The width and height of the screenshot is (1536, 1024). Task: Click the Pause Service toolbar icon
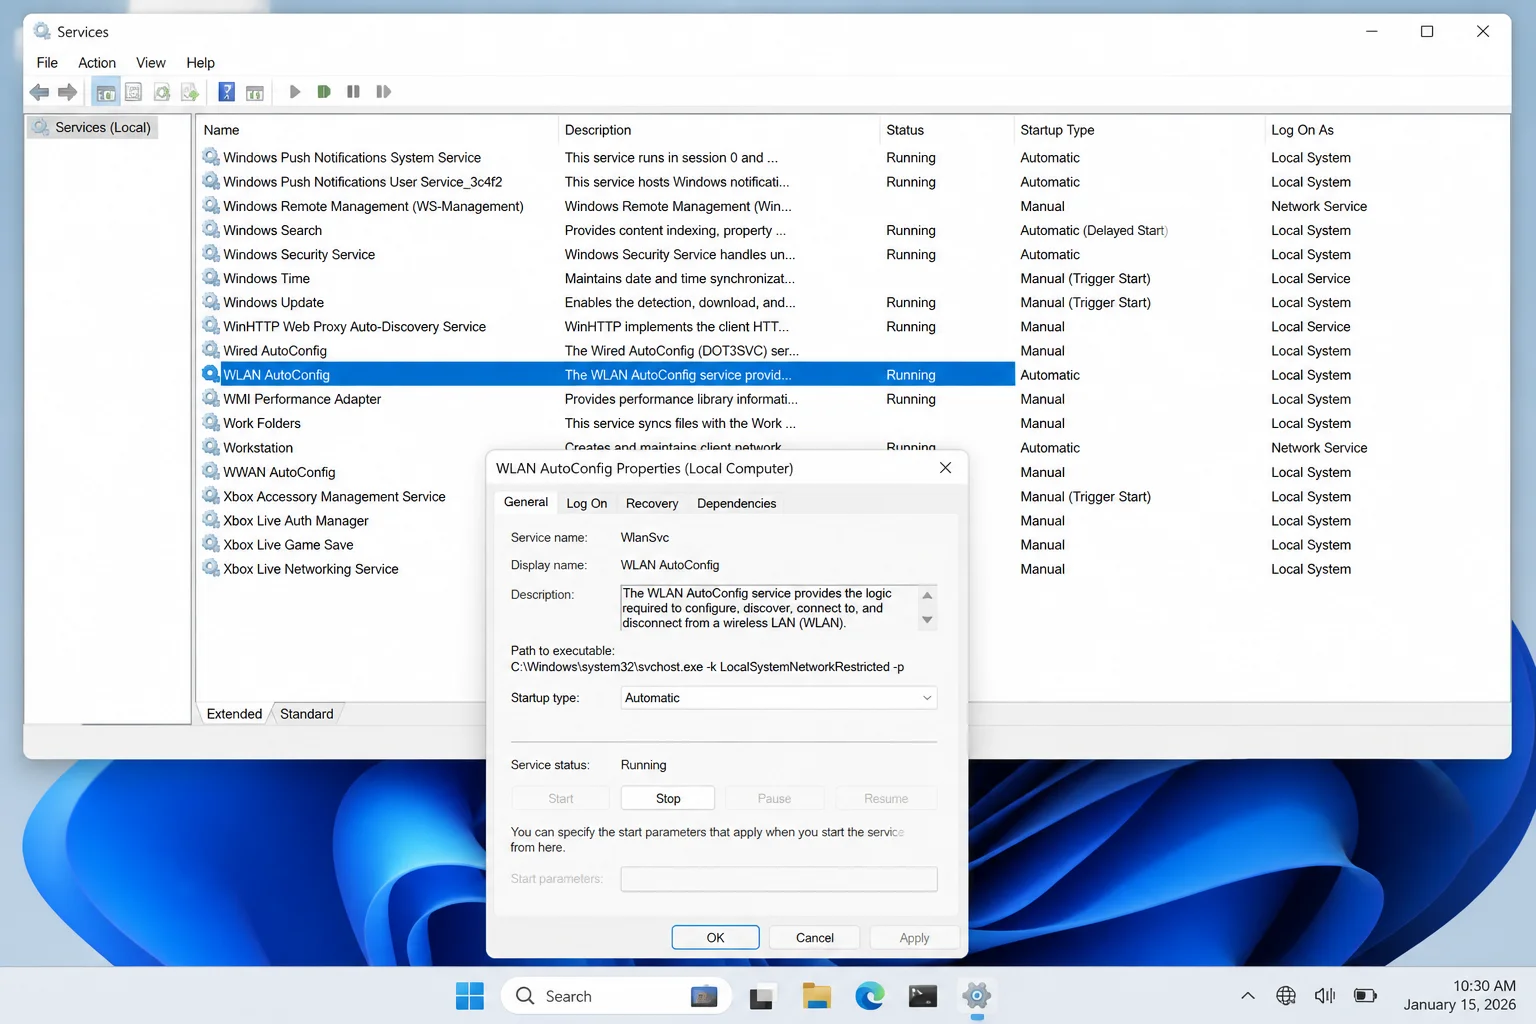[x=353, y=92]
